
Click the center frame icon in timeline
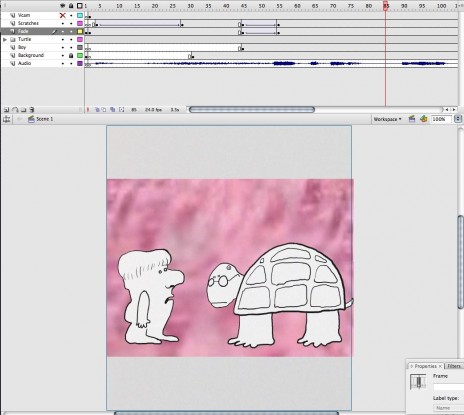coord(88,109)
